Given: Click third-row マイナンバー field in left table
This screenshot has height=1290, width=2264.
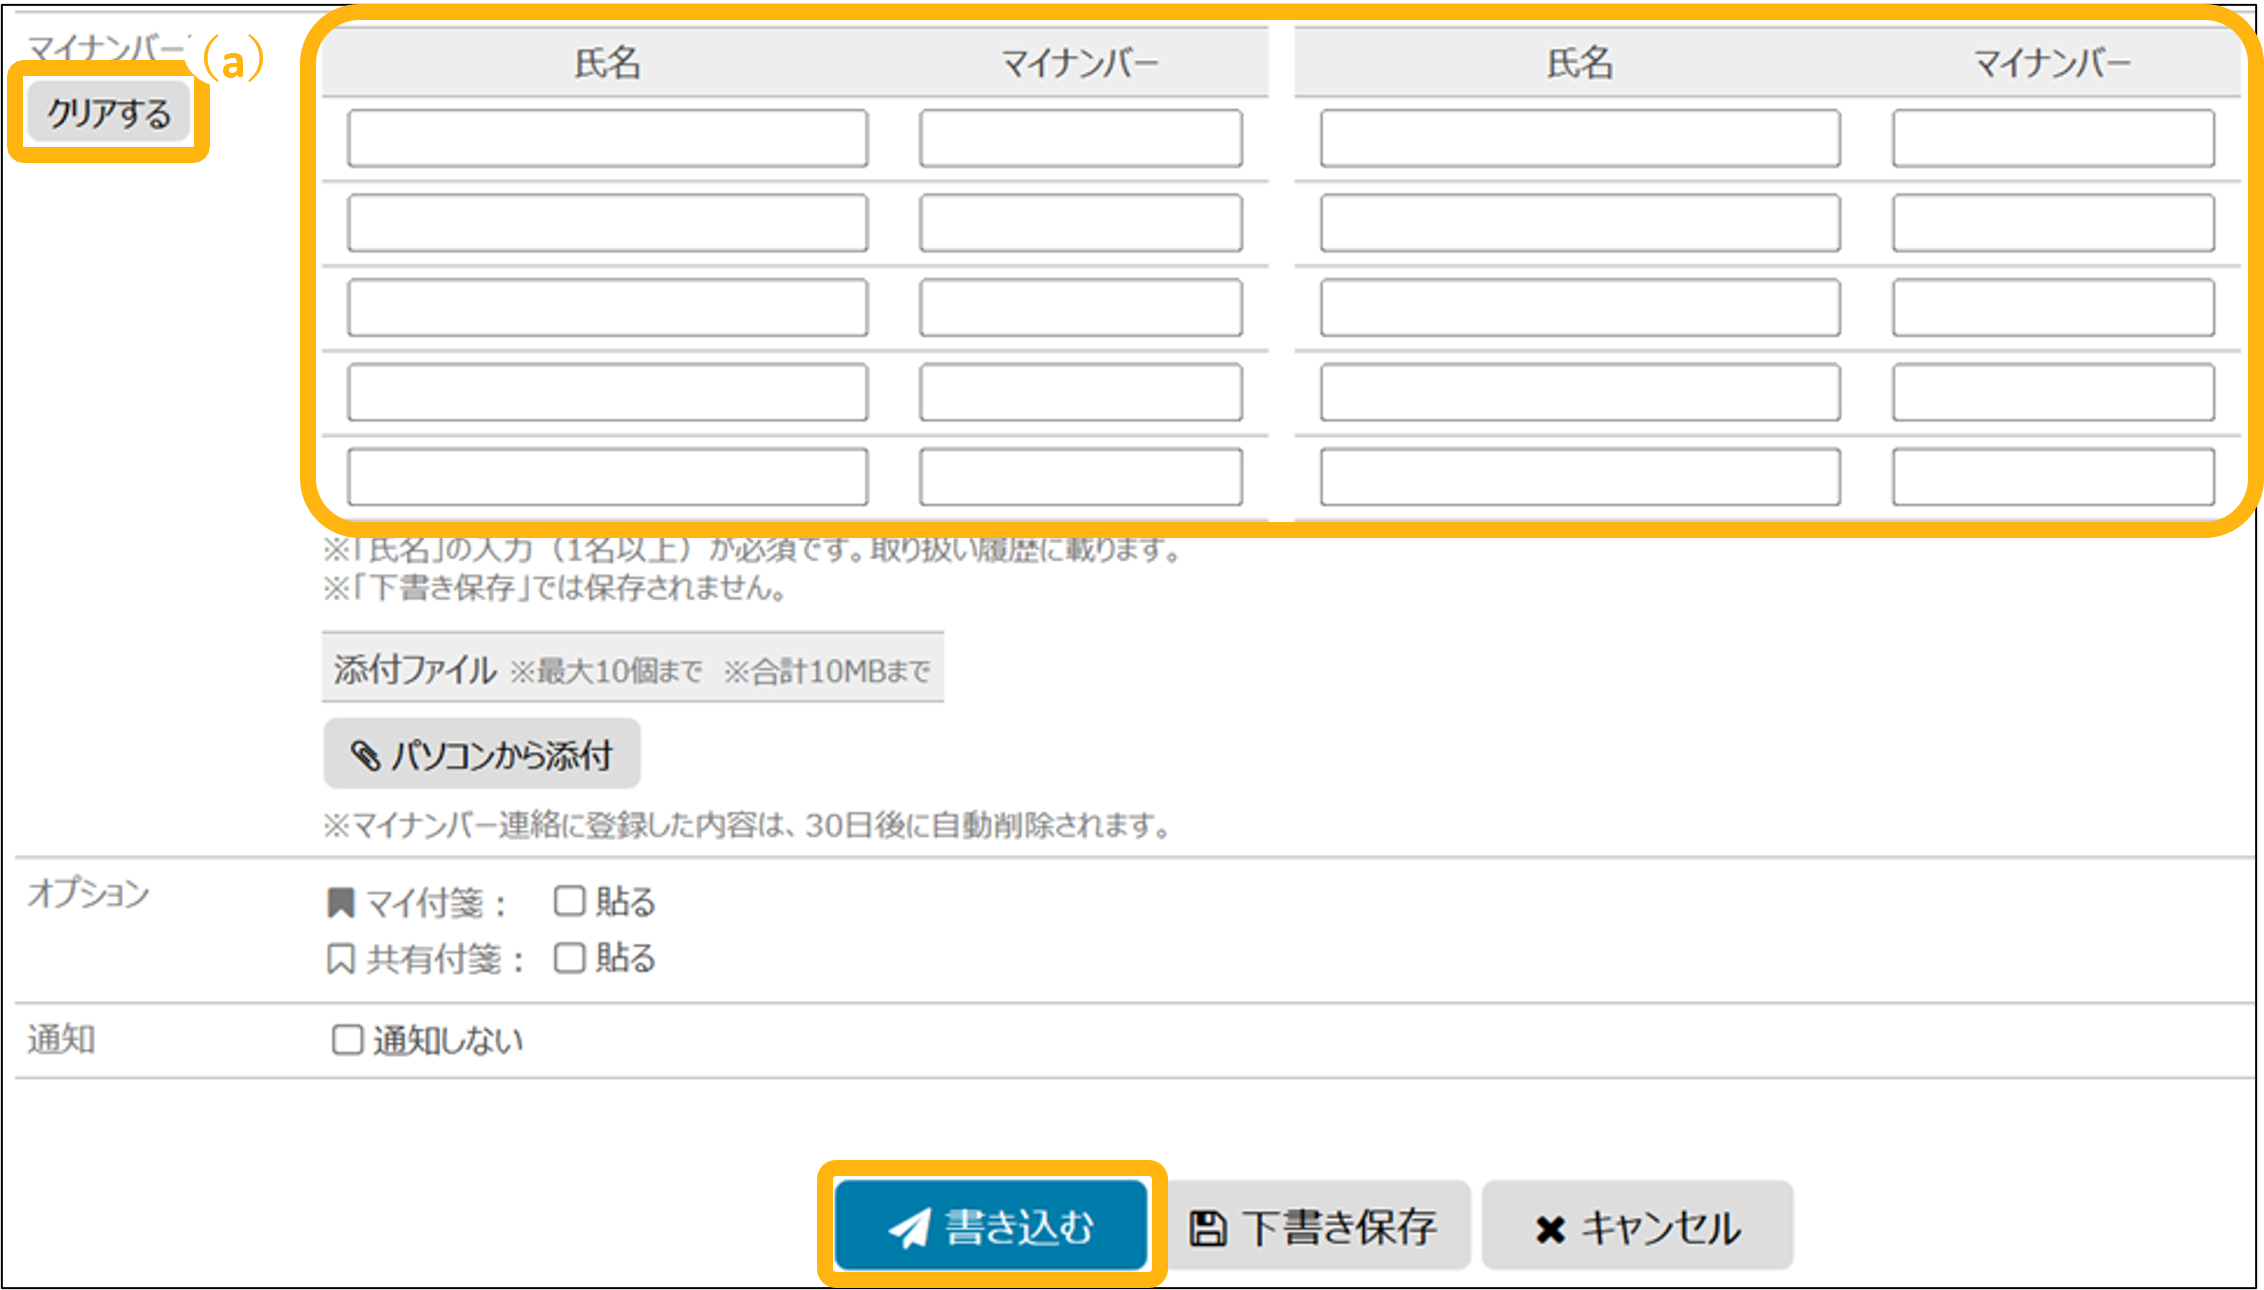Looking at the screenshot, I should [1080, 308].
